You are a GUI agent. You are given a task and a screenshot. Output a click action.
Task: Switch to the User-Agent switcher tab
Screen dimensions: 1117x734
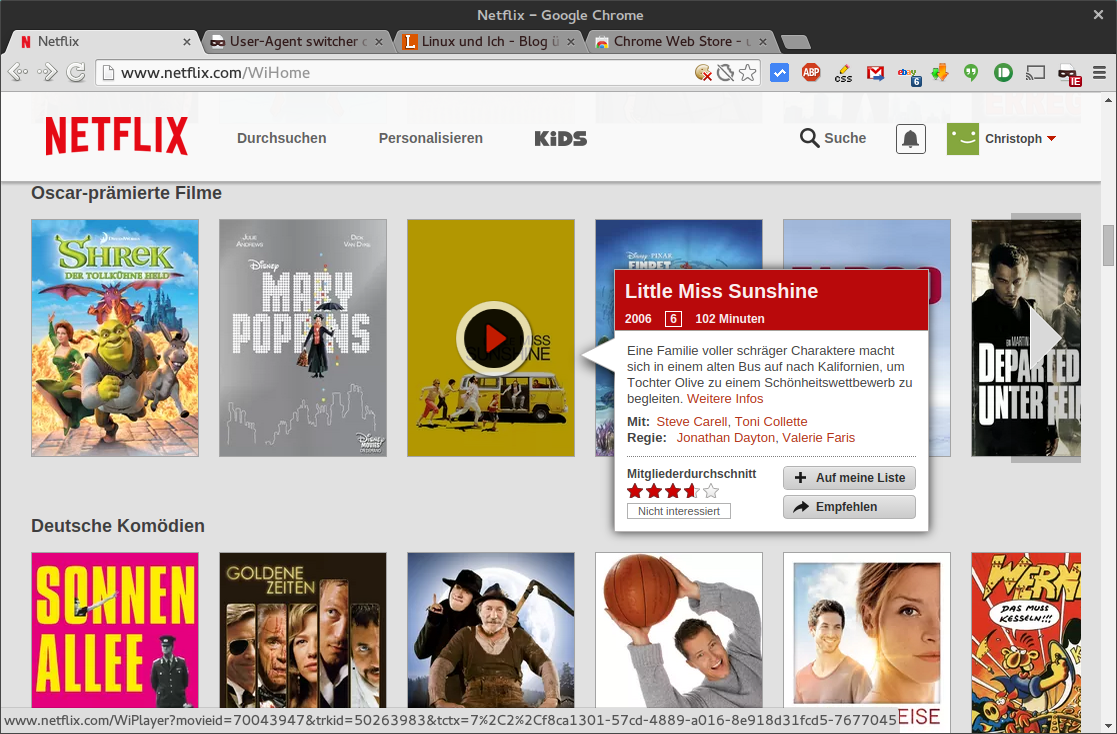(x=290, y=42)
